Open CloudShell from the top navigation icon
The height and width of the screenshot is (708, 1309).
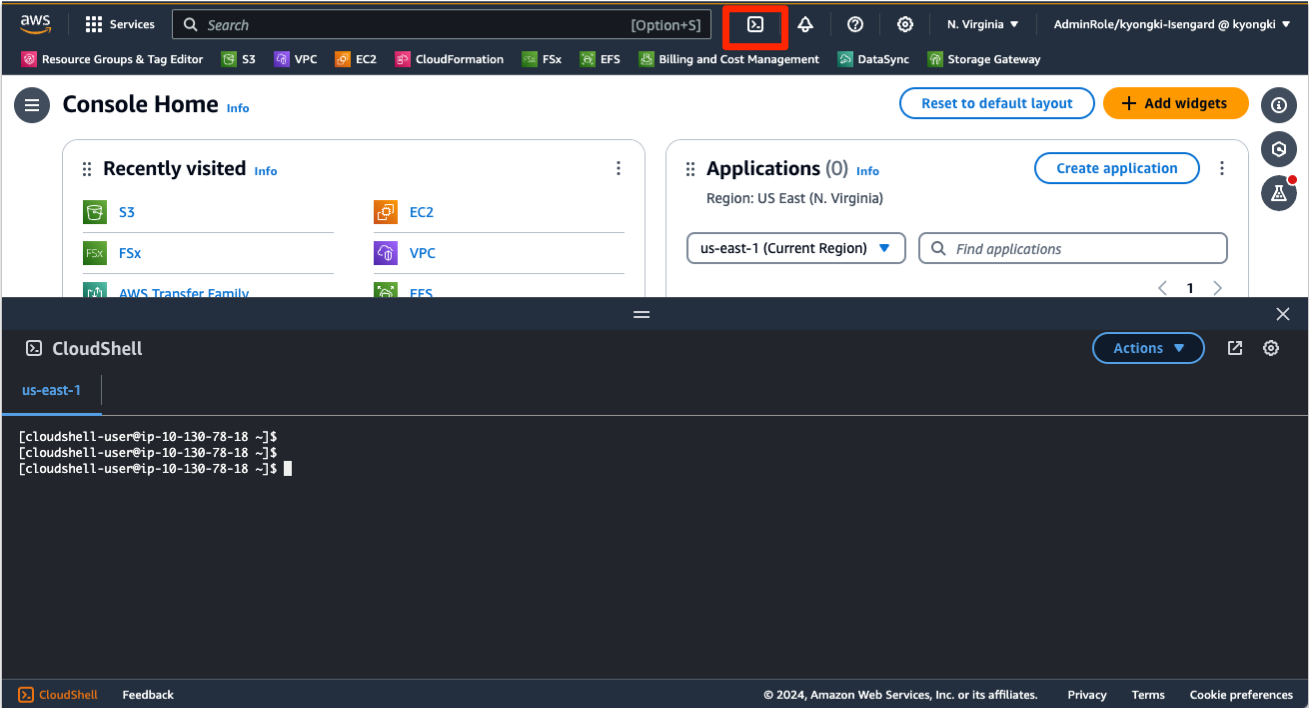pos(754,24)
